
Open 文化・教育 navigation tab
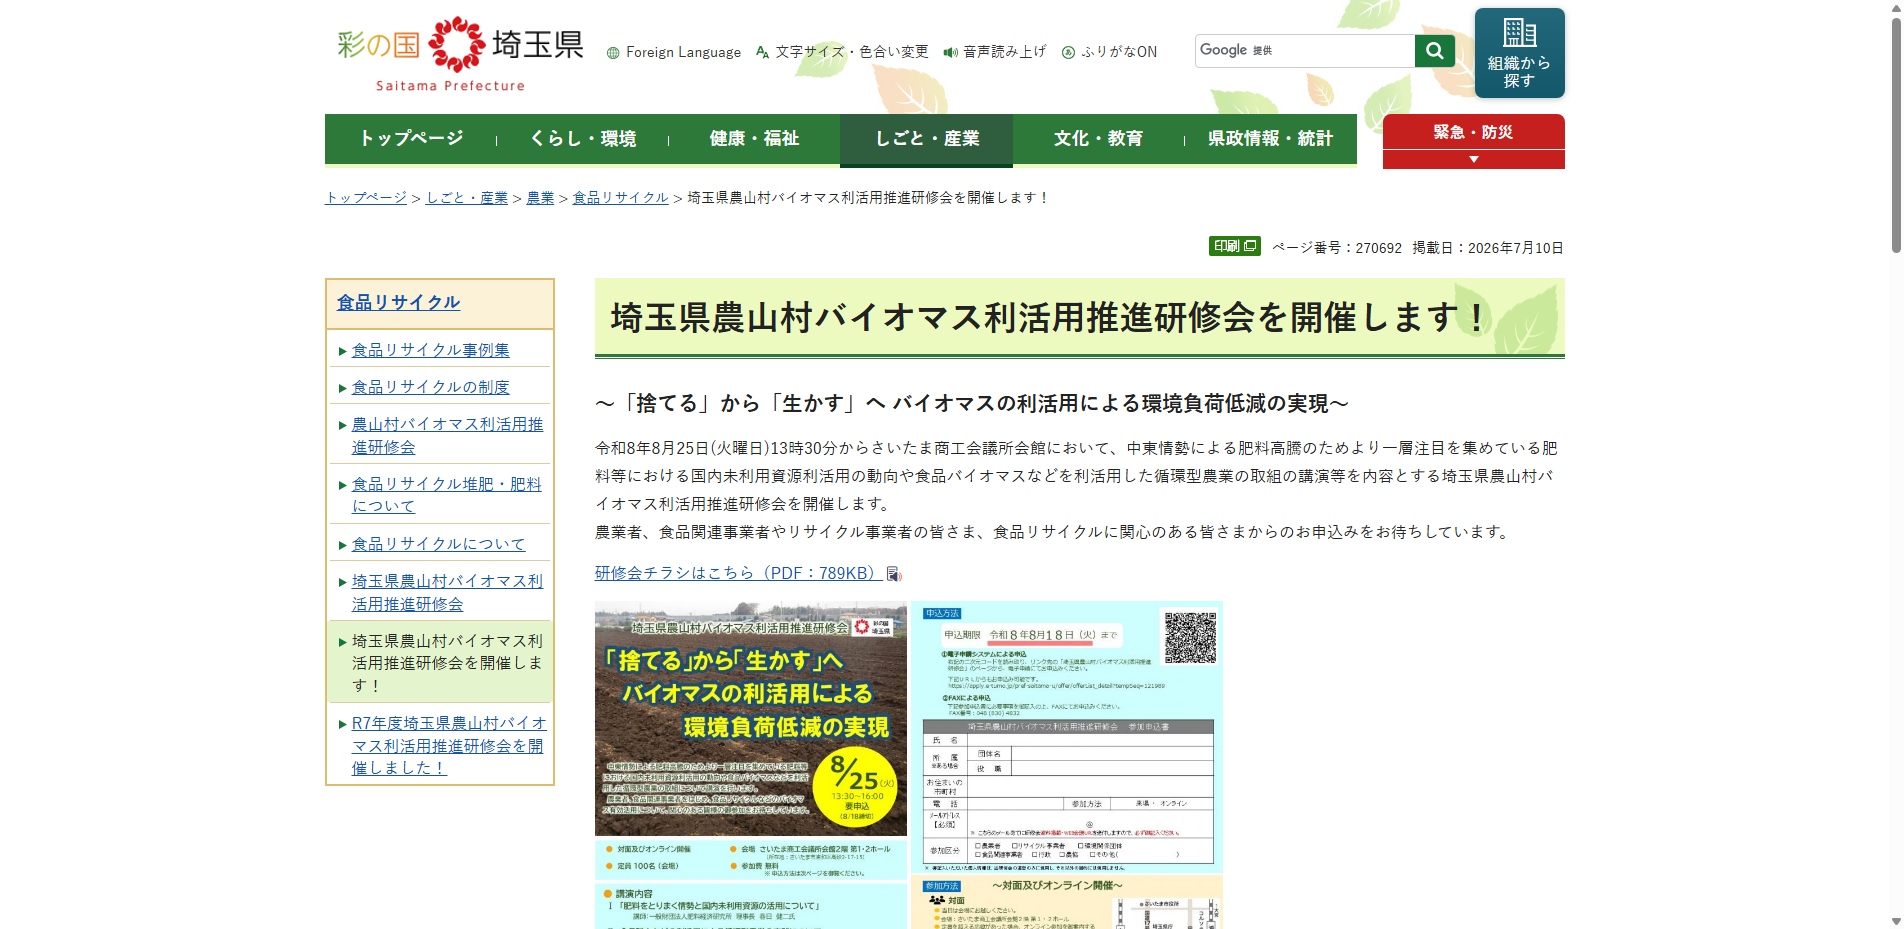click(x=1098, y=139)
